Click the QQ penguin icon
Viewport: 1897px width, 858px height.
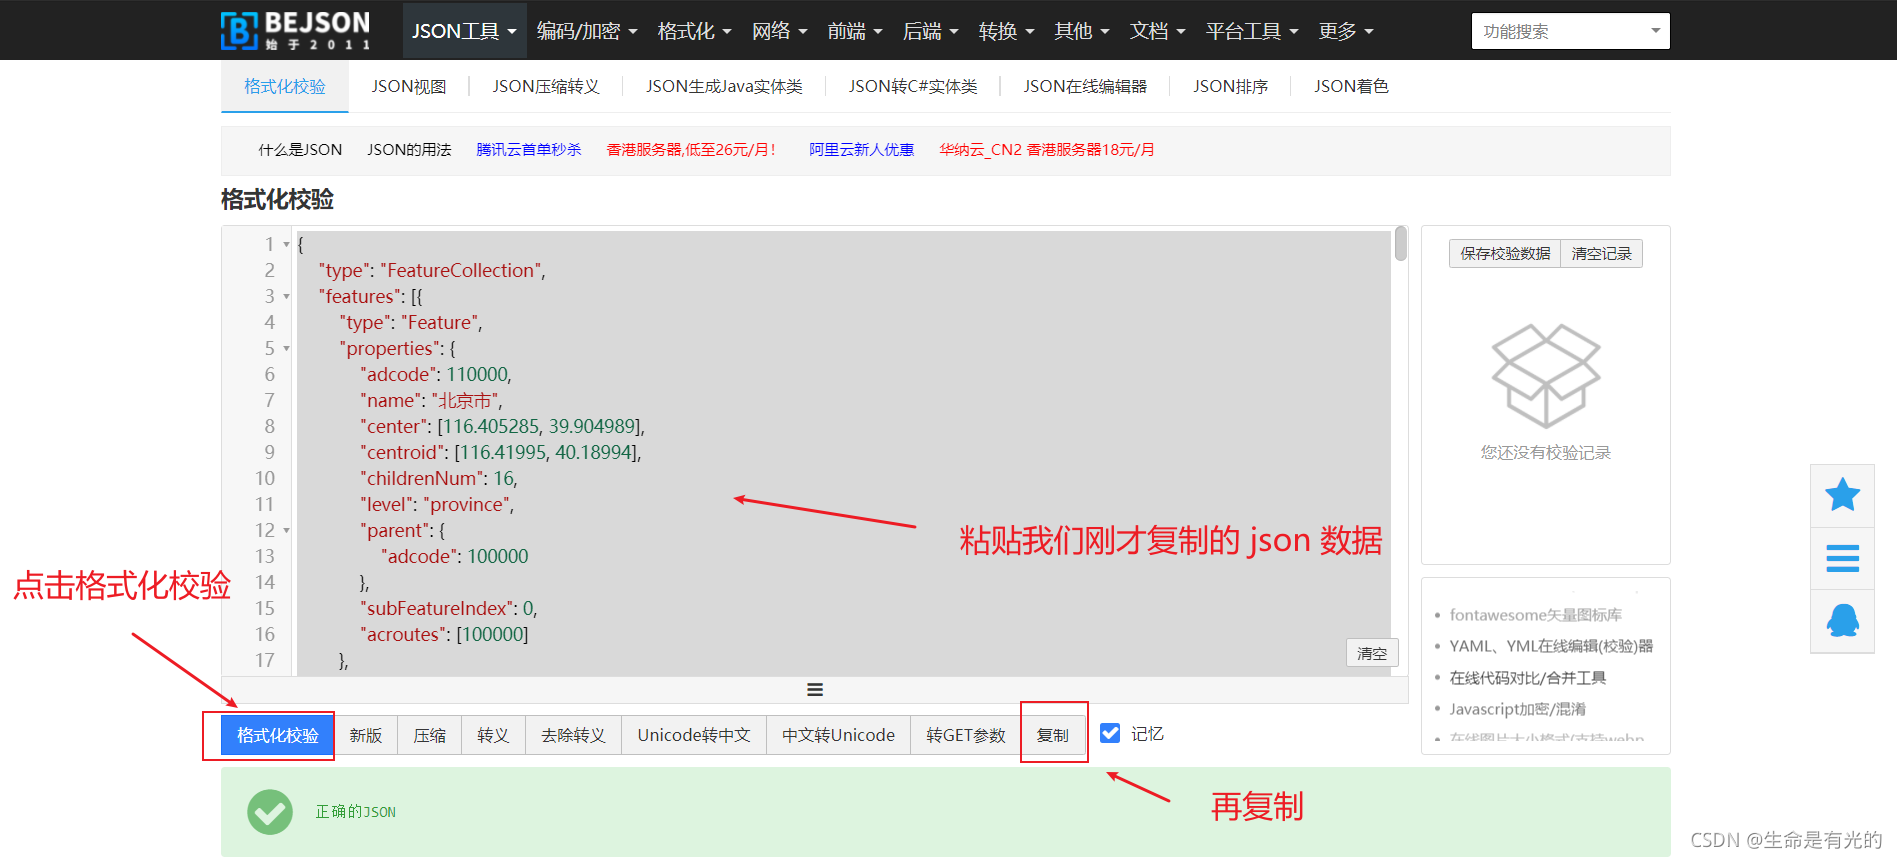pyautogui.click(x=1842, y=620)
